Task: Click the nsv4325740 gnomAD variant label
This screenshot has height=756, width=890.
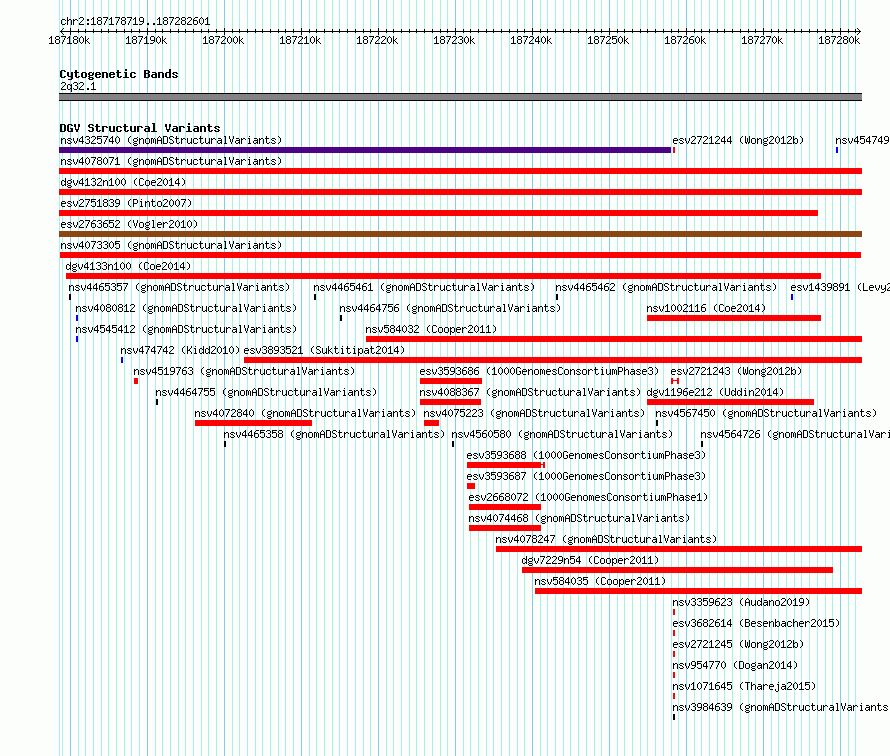Action: coord(171,140)
